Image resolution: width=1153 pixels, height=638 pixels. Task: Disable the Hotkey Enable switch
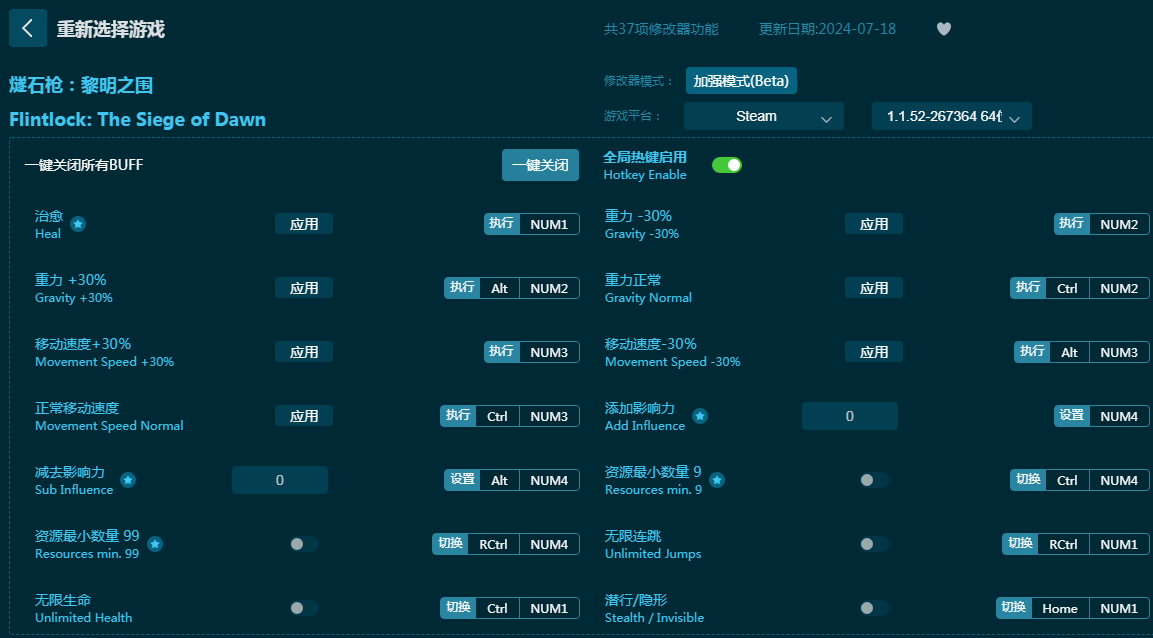(727, 165)
